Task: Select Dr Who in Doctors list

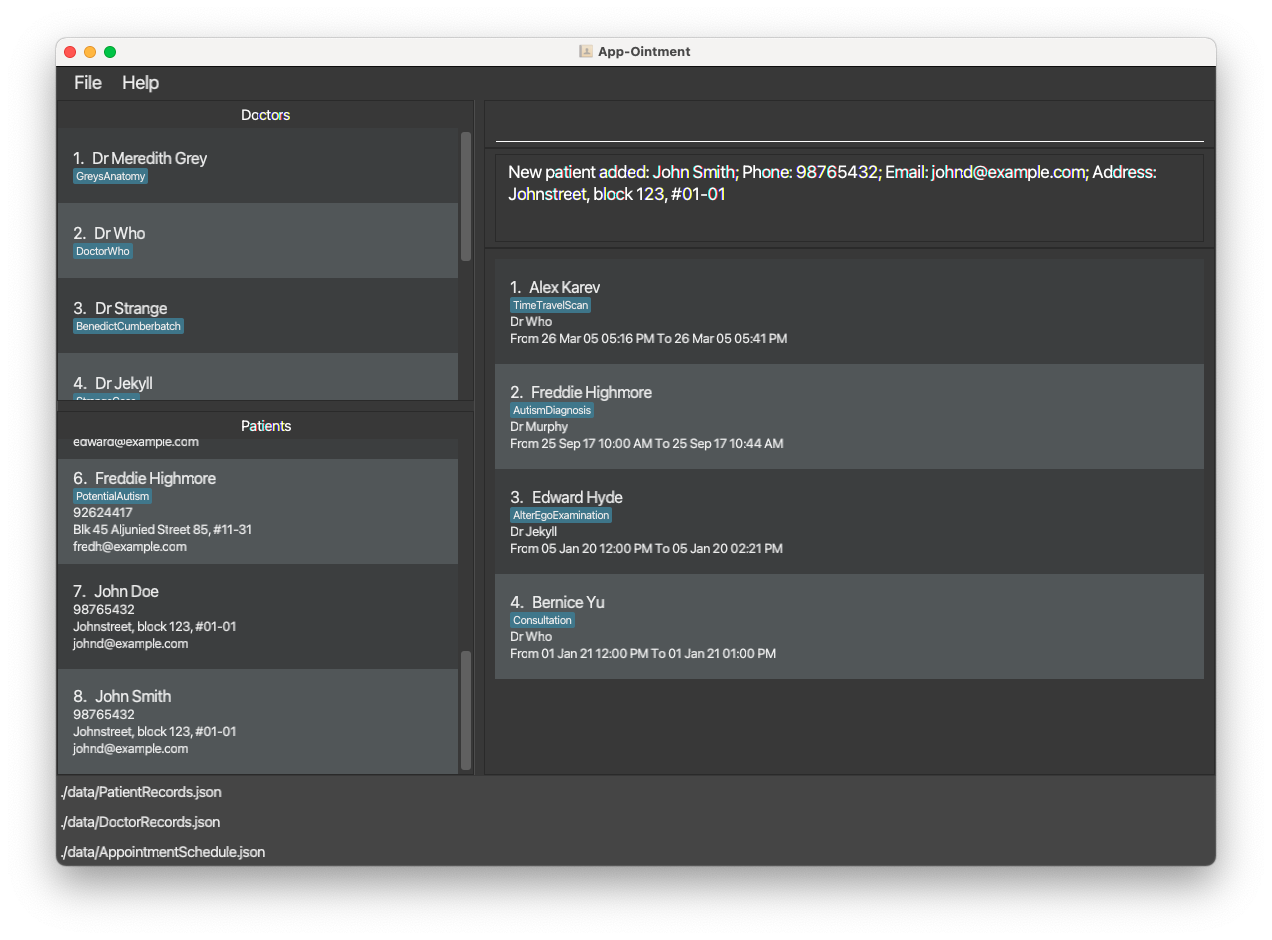Action: pos(258,241)
